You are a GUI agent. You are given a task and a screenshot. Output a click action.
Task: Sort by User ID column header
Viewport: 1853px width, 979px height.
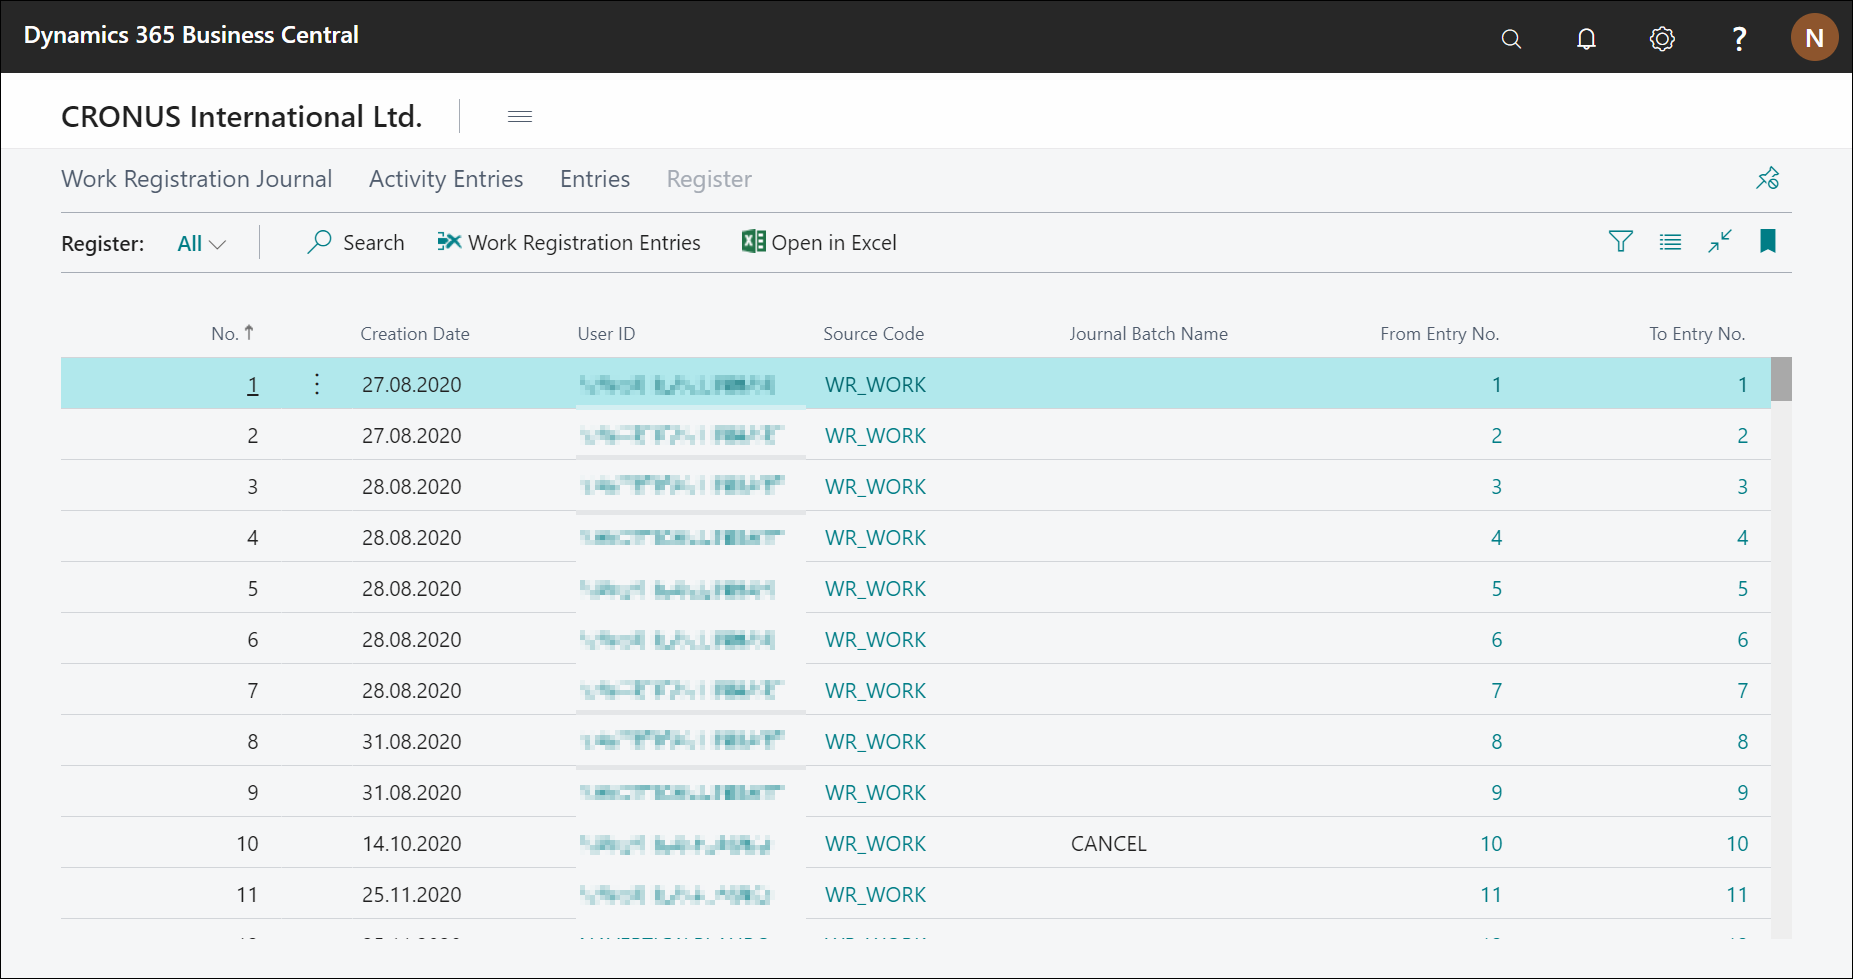(x=606, y=334)
